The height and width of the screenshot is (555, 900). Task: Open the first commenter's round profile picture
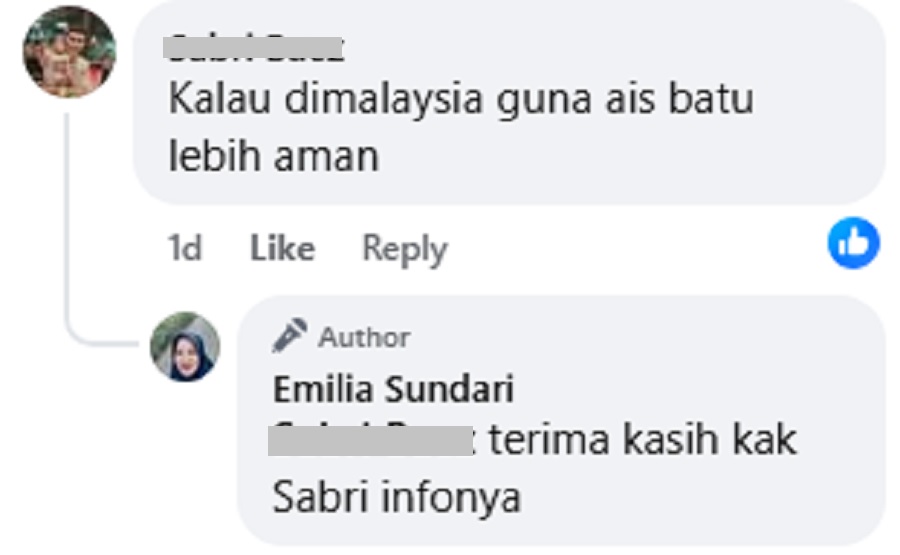[x=69, y=52]
